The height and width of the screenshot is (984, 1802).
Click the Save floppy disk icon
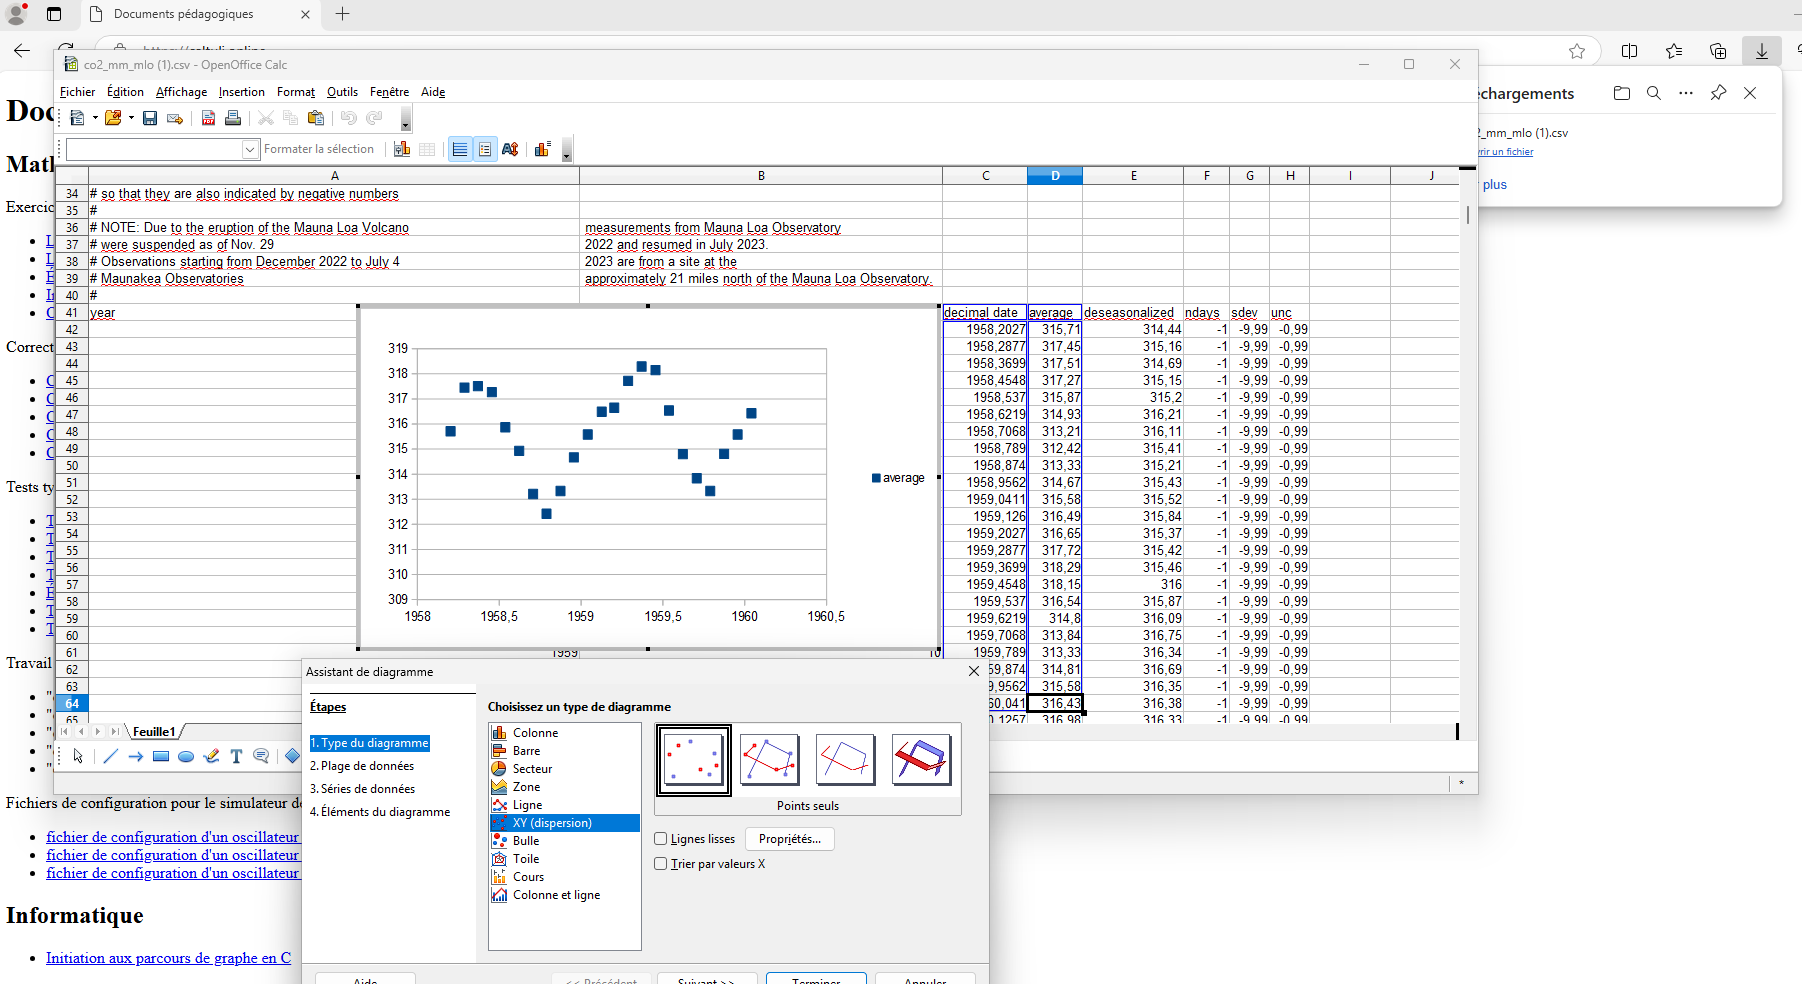150,118
